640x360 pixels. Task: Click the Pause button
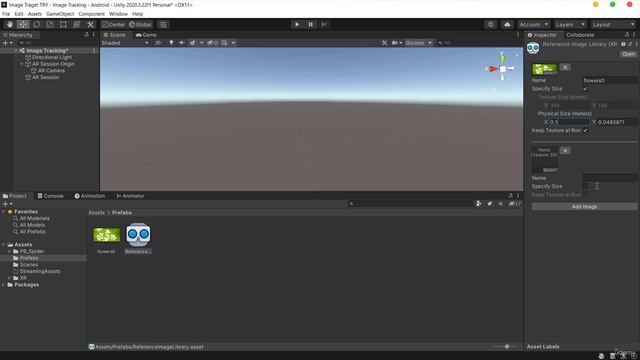click(310, 24)
